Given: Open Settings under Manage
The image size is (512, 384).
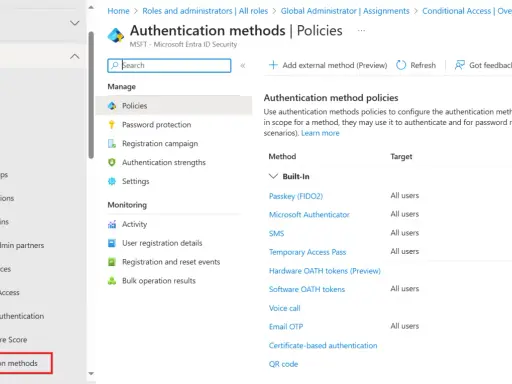Looking at the screenshot, I should (x=135, y=181).
